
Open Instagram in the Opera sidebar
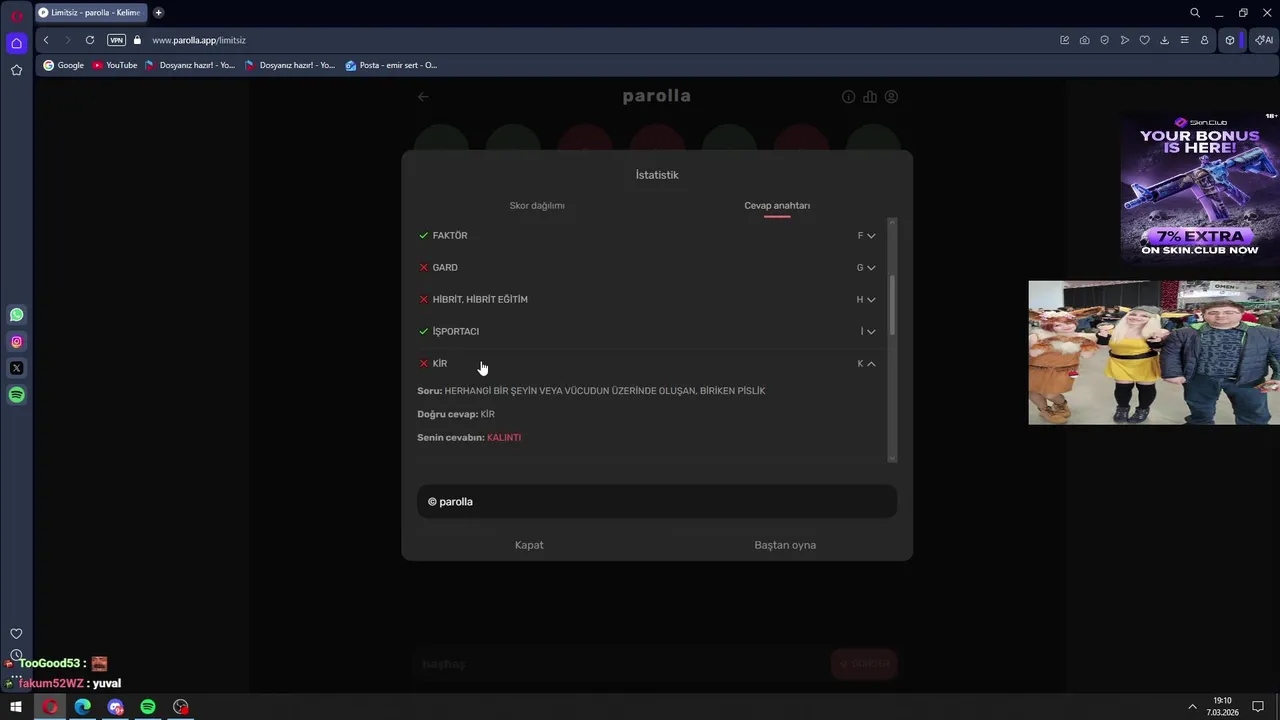(x=16, y=342)
